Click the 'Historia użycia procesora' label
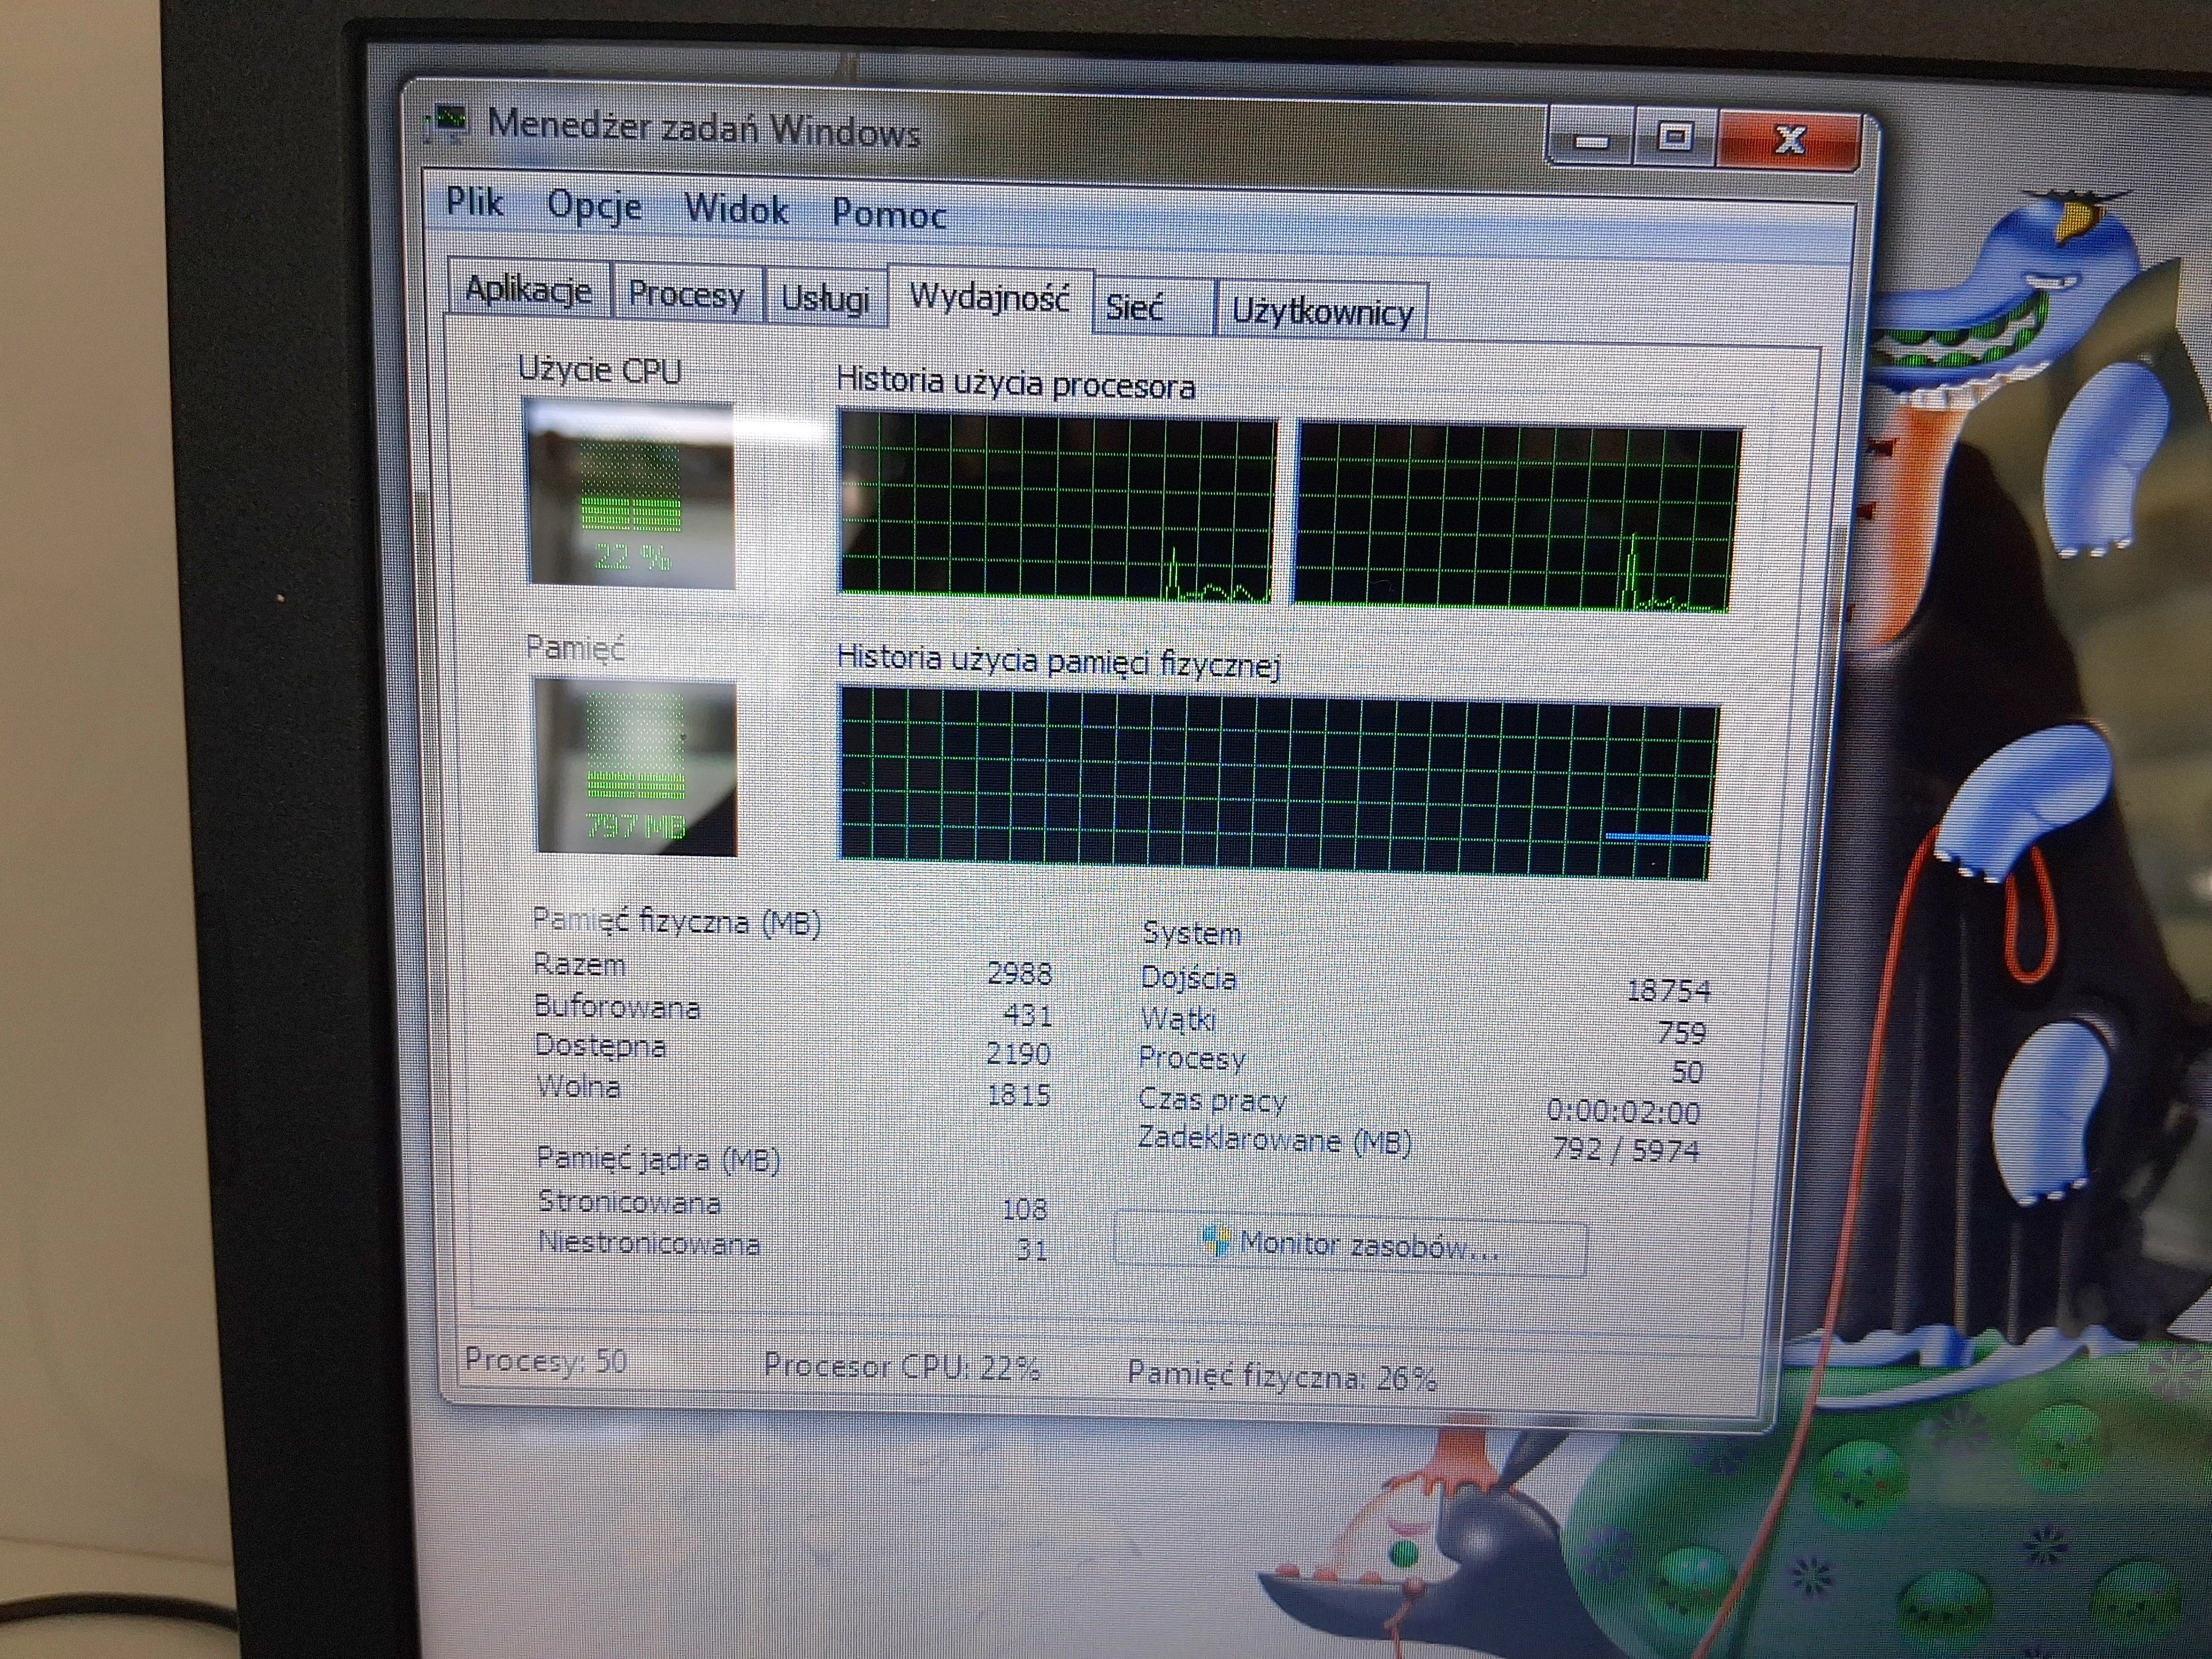 pos(1015,383)
